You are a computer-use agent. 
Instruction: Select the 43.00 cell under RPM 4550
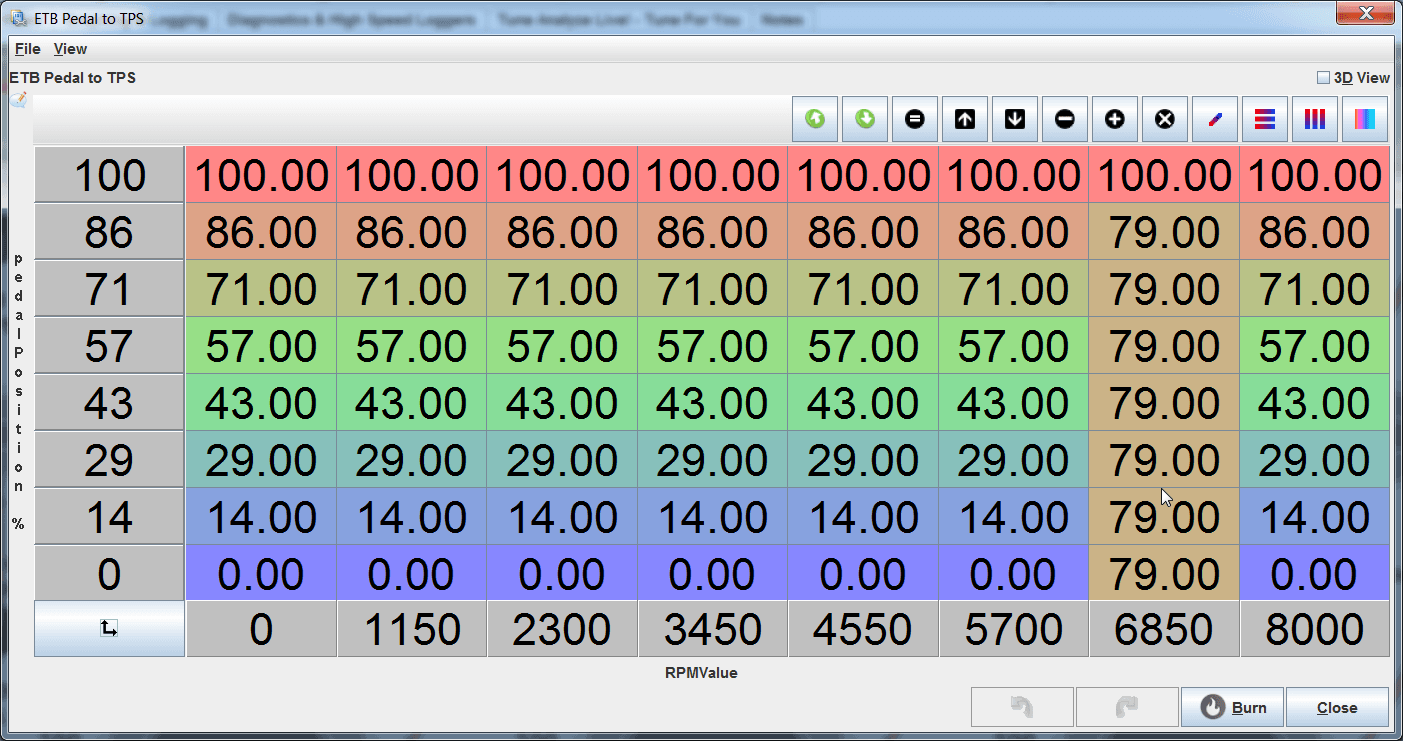click(863, 403)
